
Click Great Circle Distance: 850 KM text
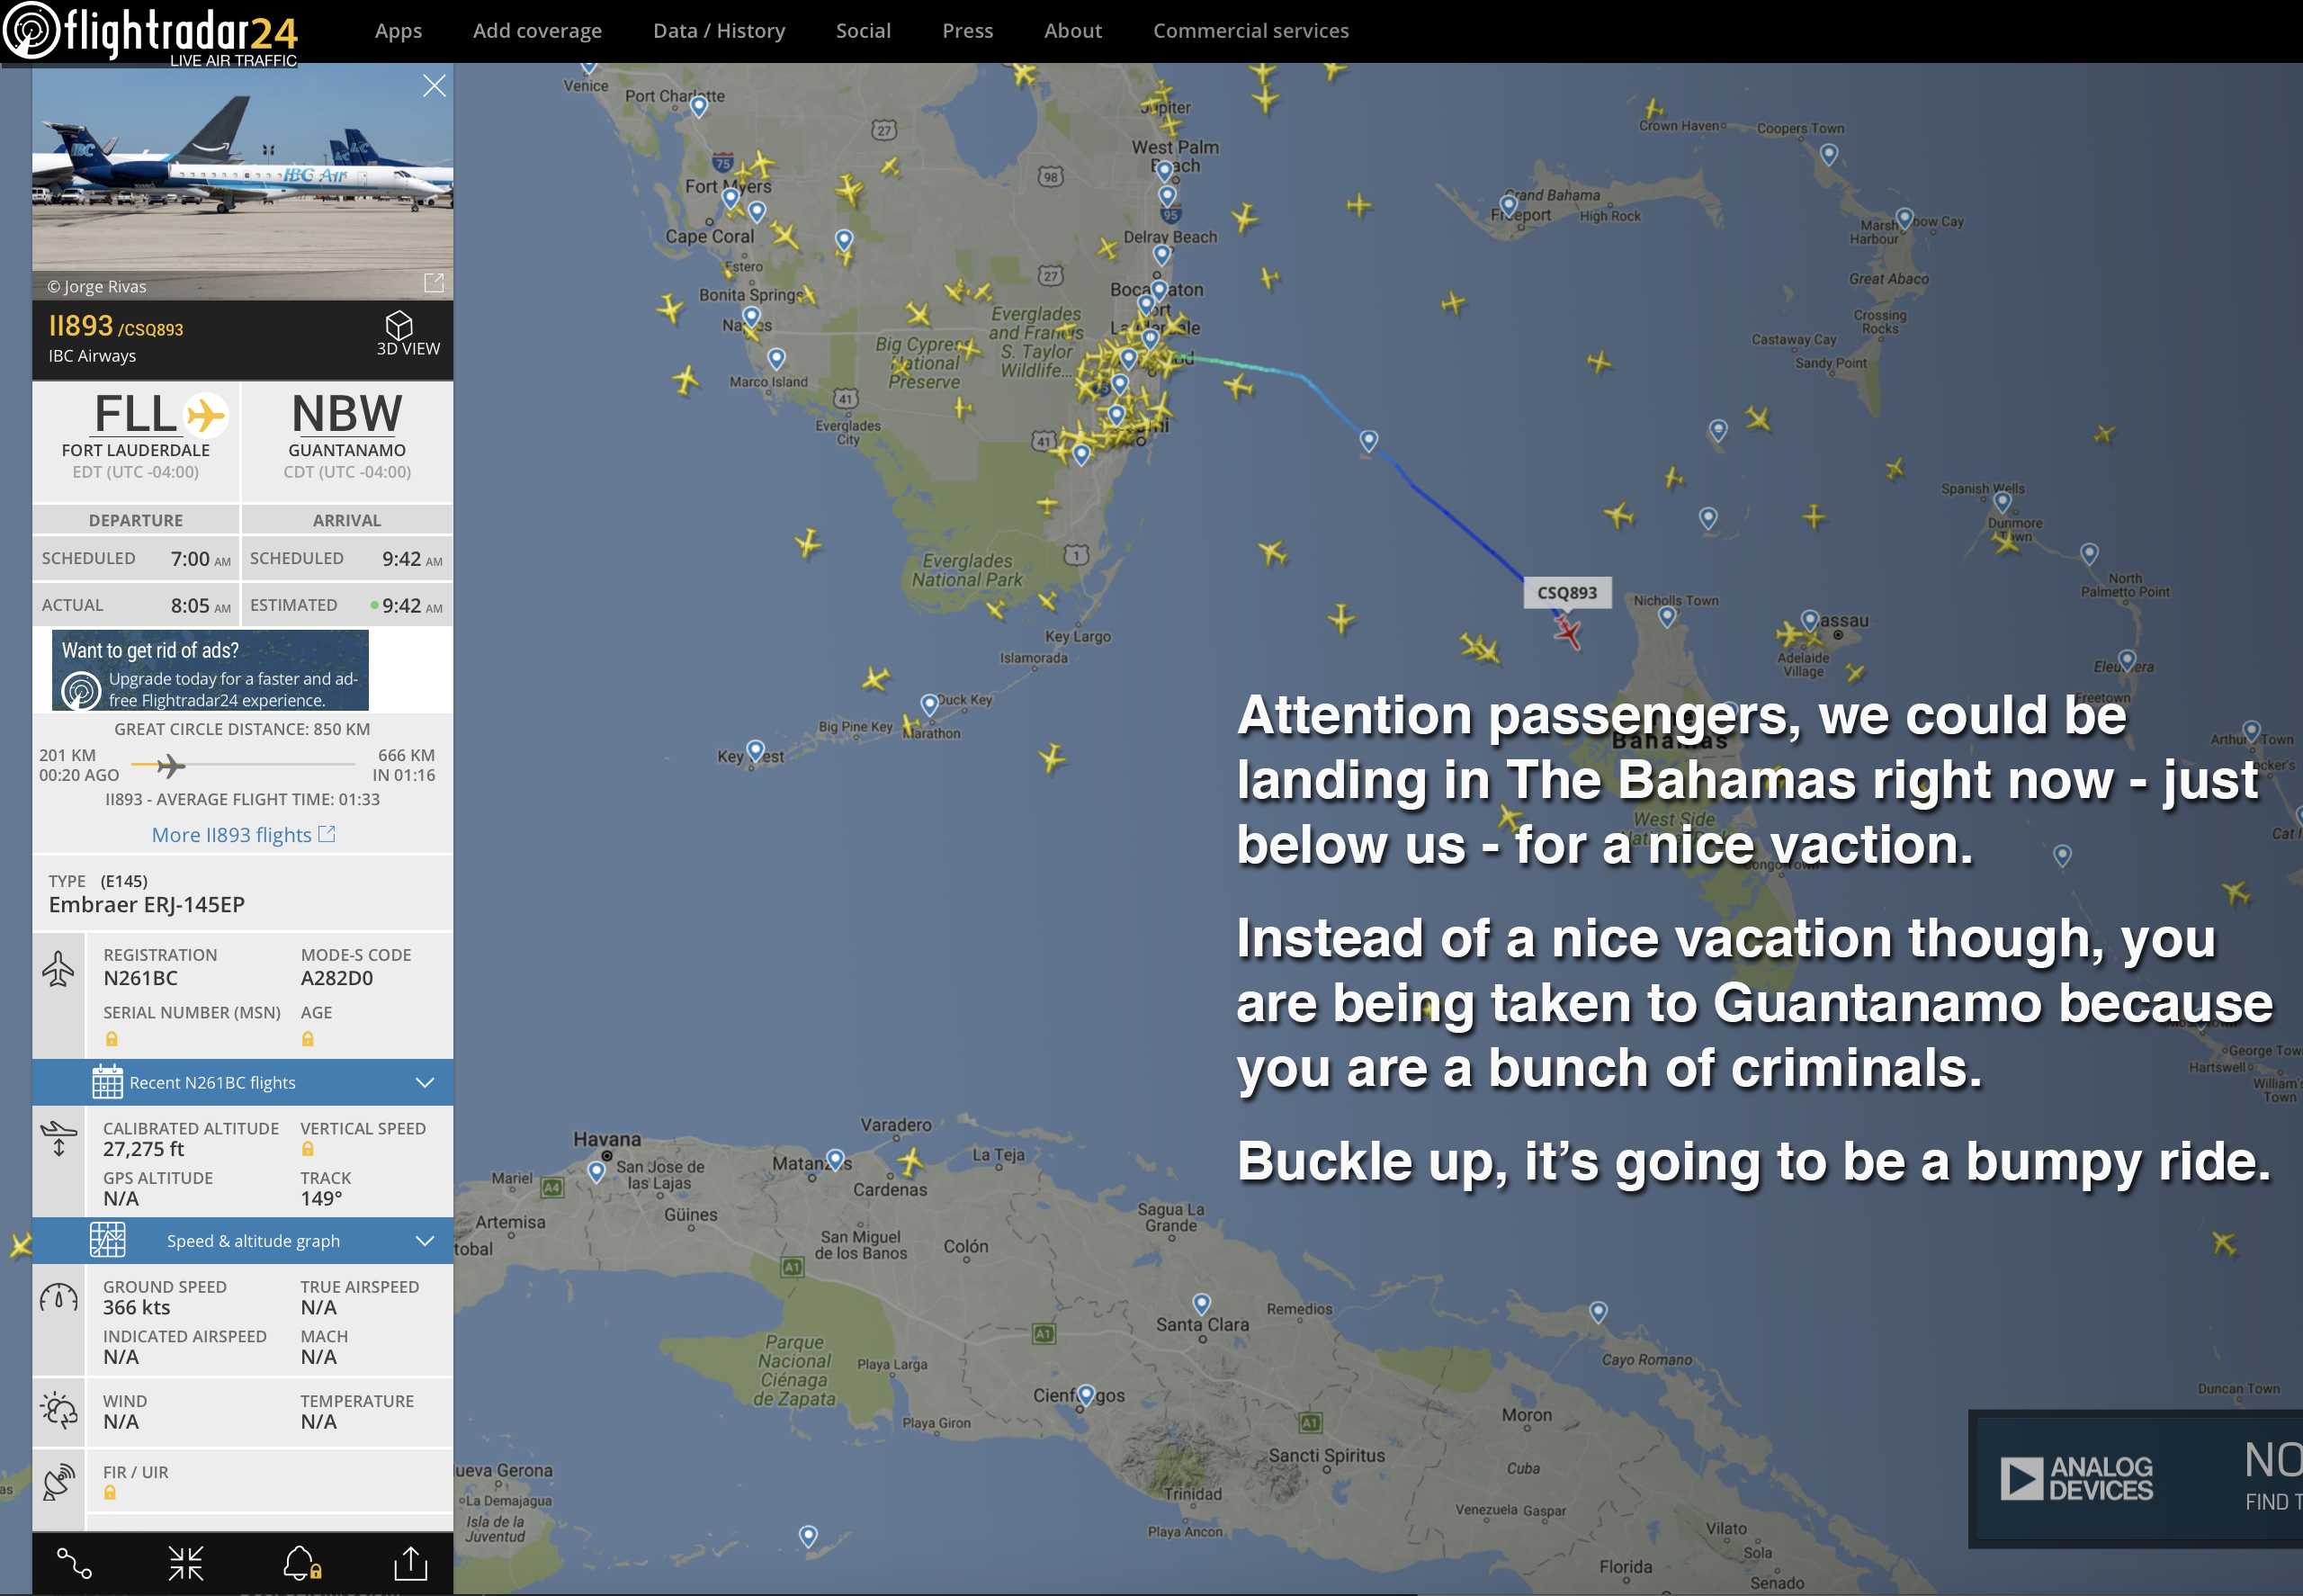[x=242, y=729]
